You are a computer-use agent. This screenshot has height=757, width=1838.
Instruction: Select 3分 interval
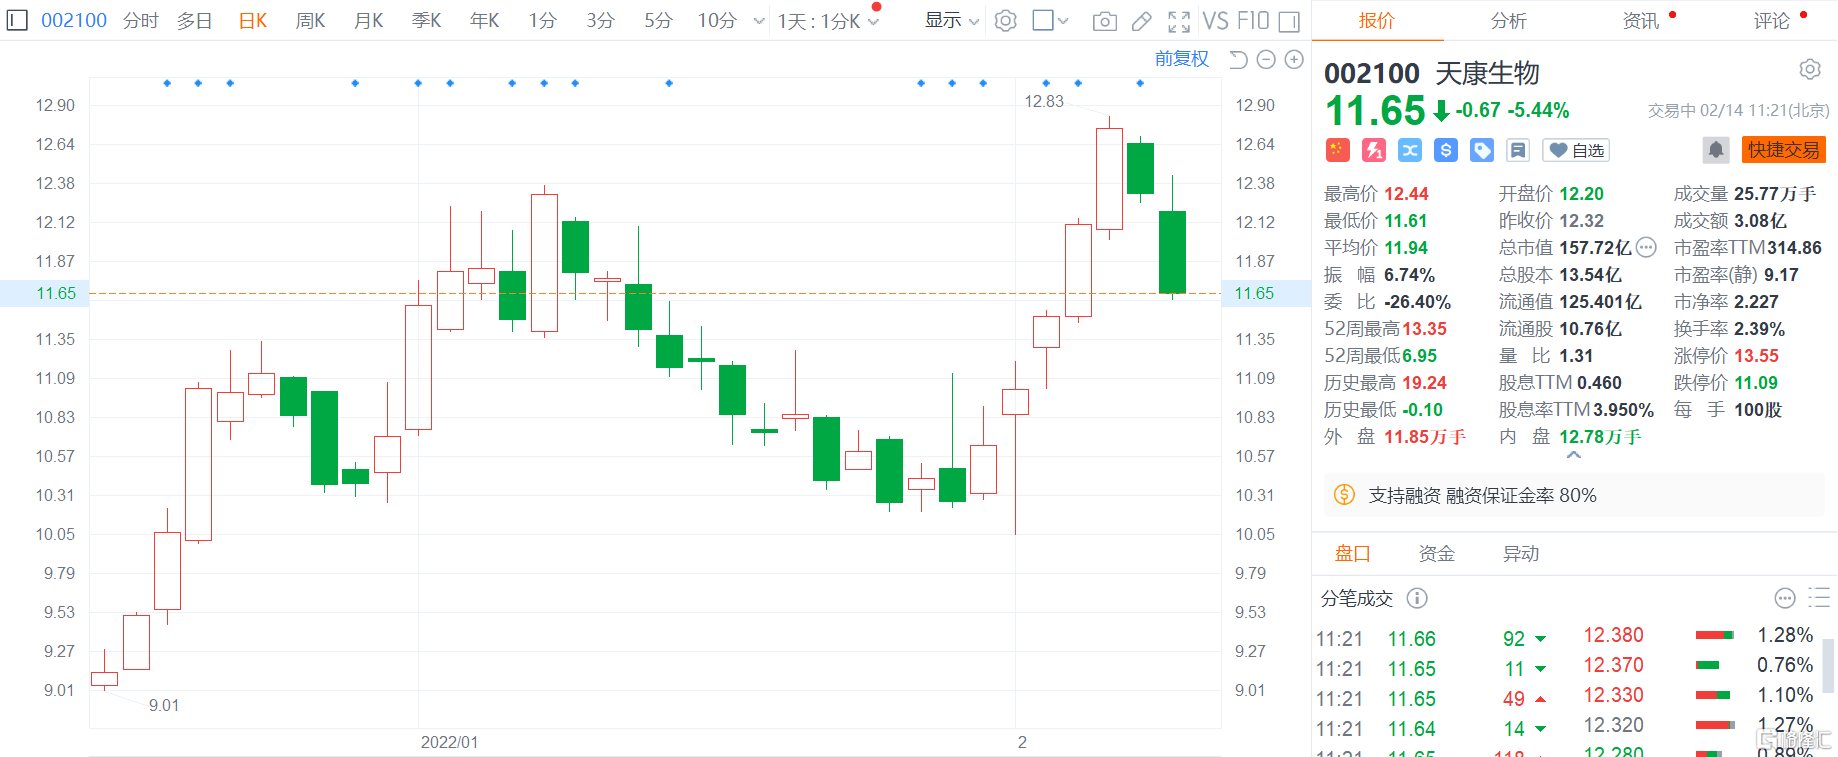coord(600,20)
